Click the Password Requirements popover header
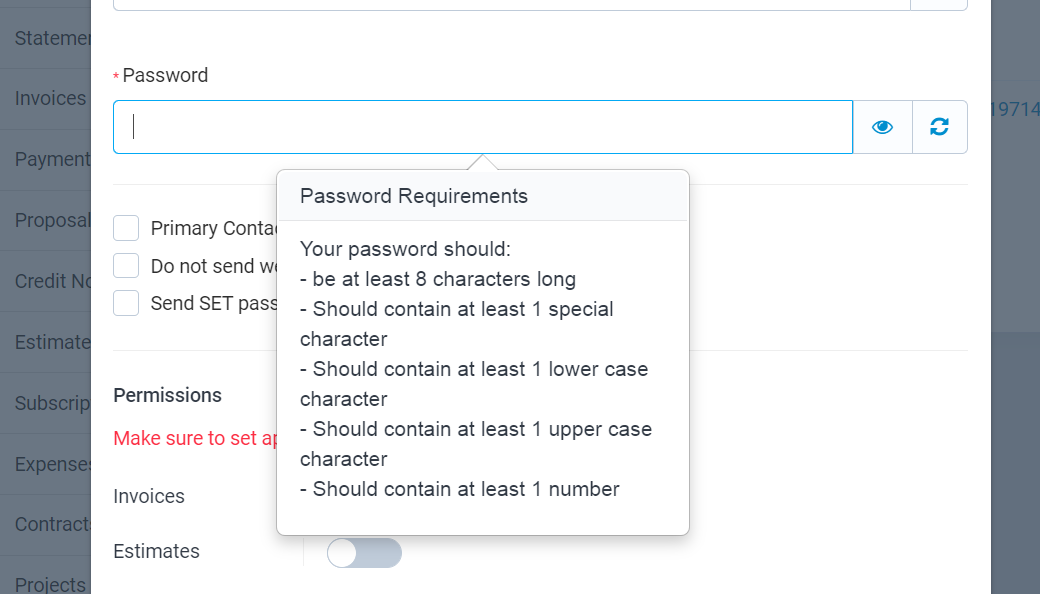Image resolution: width=1040 pixels, height=594 pixels. coord(414,196)
